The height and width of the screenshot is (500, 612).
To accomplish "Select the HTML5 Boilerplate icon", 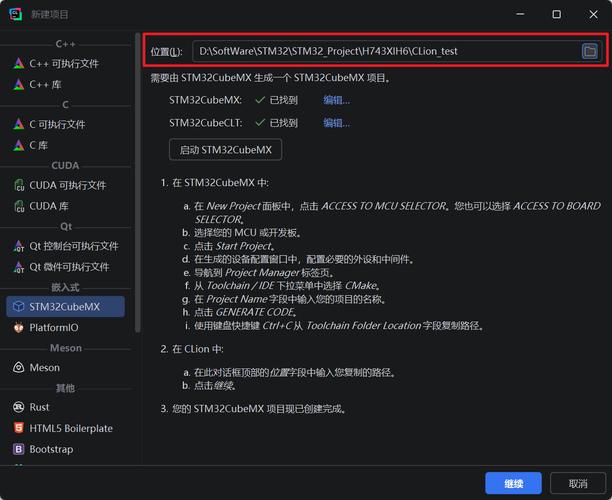I will pos(18,428).
